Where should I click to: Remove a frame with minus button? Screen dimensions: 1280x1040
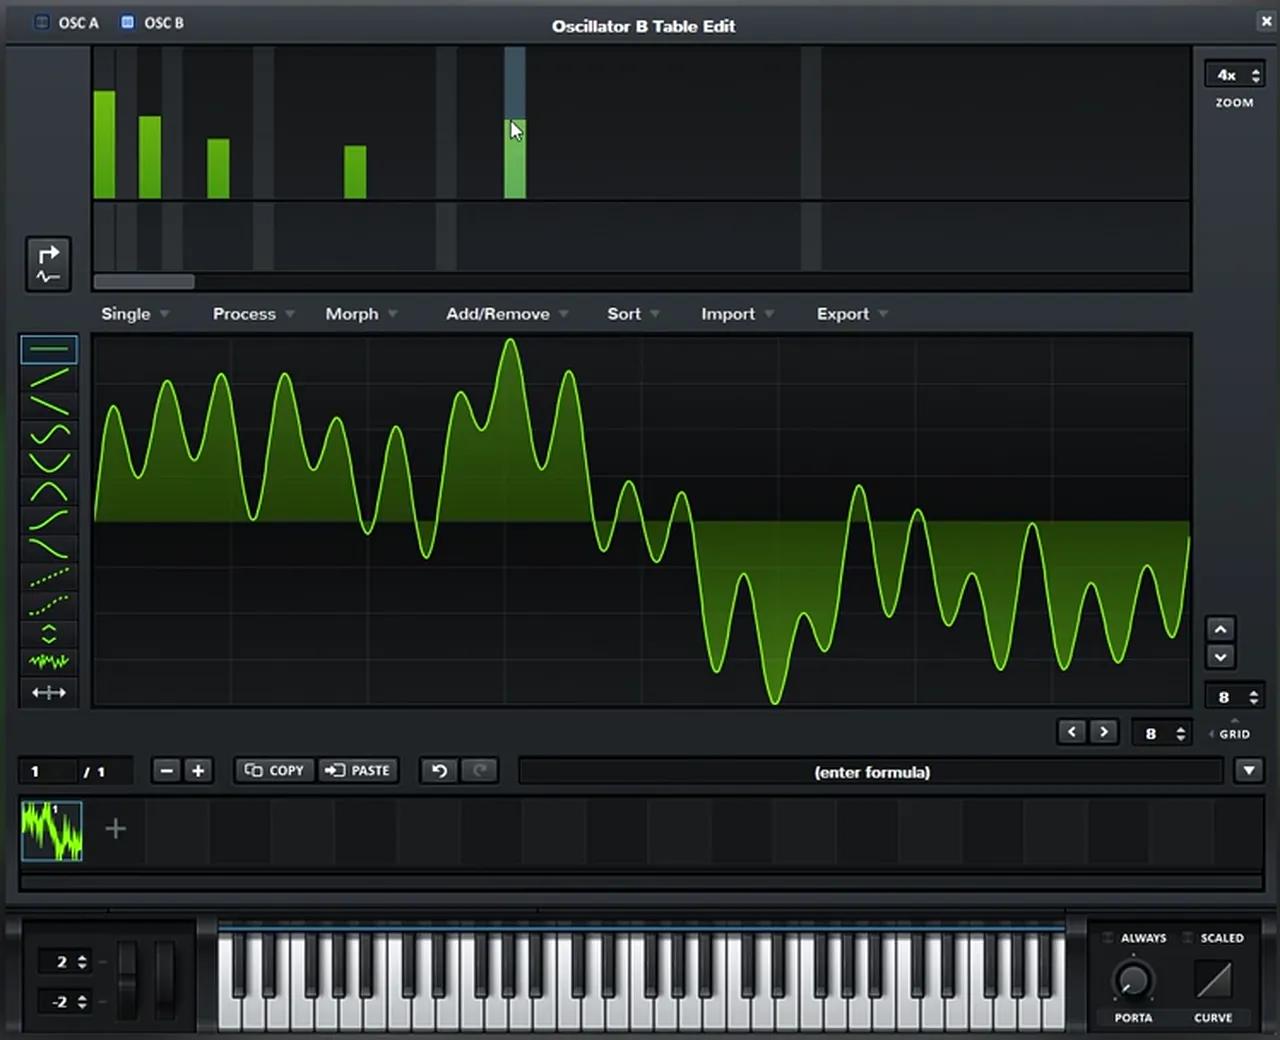pyautogui.click(x=167, y=770)
